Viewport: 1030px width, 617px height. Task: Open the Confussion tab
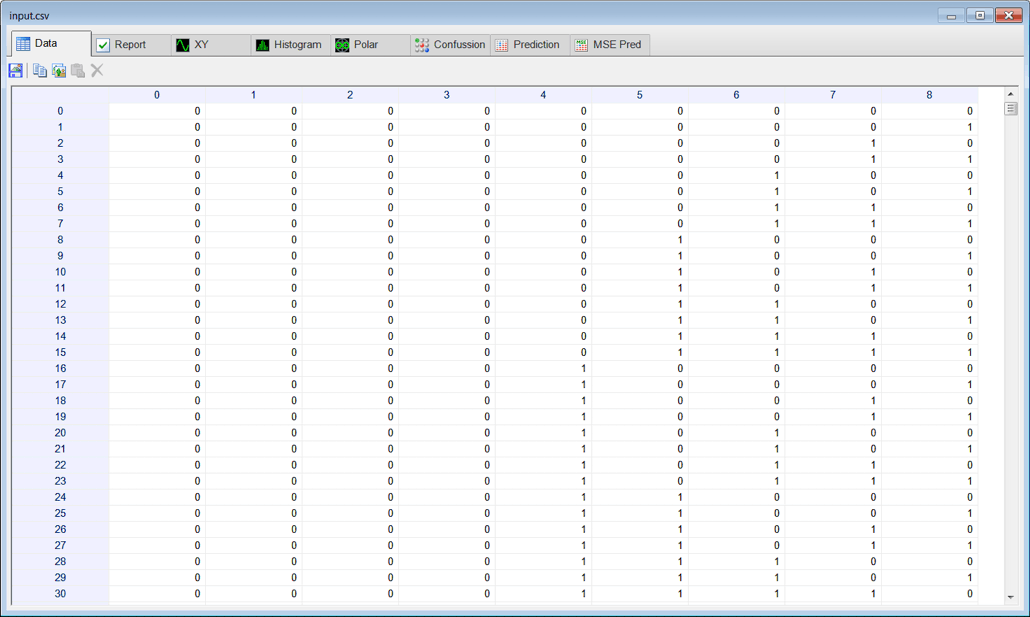[x=451, y=45]
